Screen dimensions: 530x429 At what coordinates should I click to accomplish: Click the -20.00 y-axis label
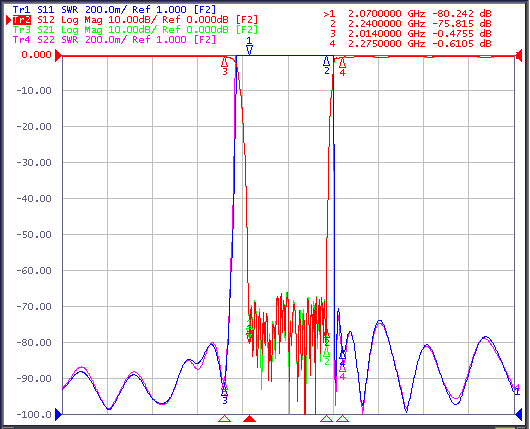pyautogui.click(x=34, y=127)
